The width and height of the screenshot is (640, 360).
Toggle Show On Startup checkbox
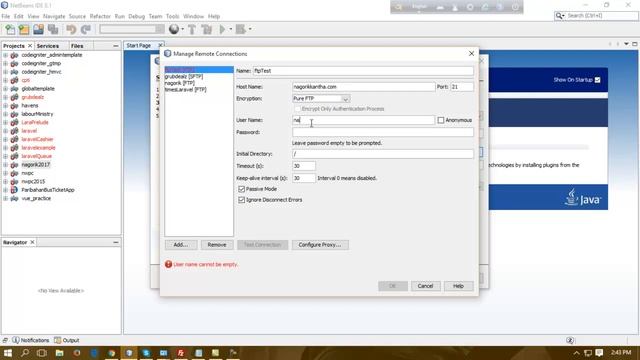(598, 80)
